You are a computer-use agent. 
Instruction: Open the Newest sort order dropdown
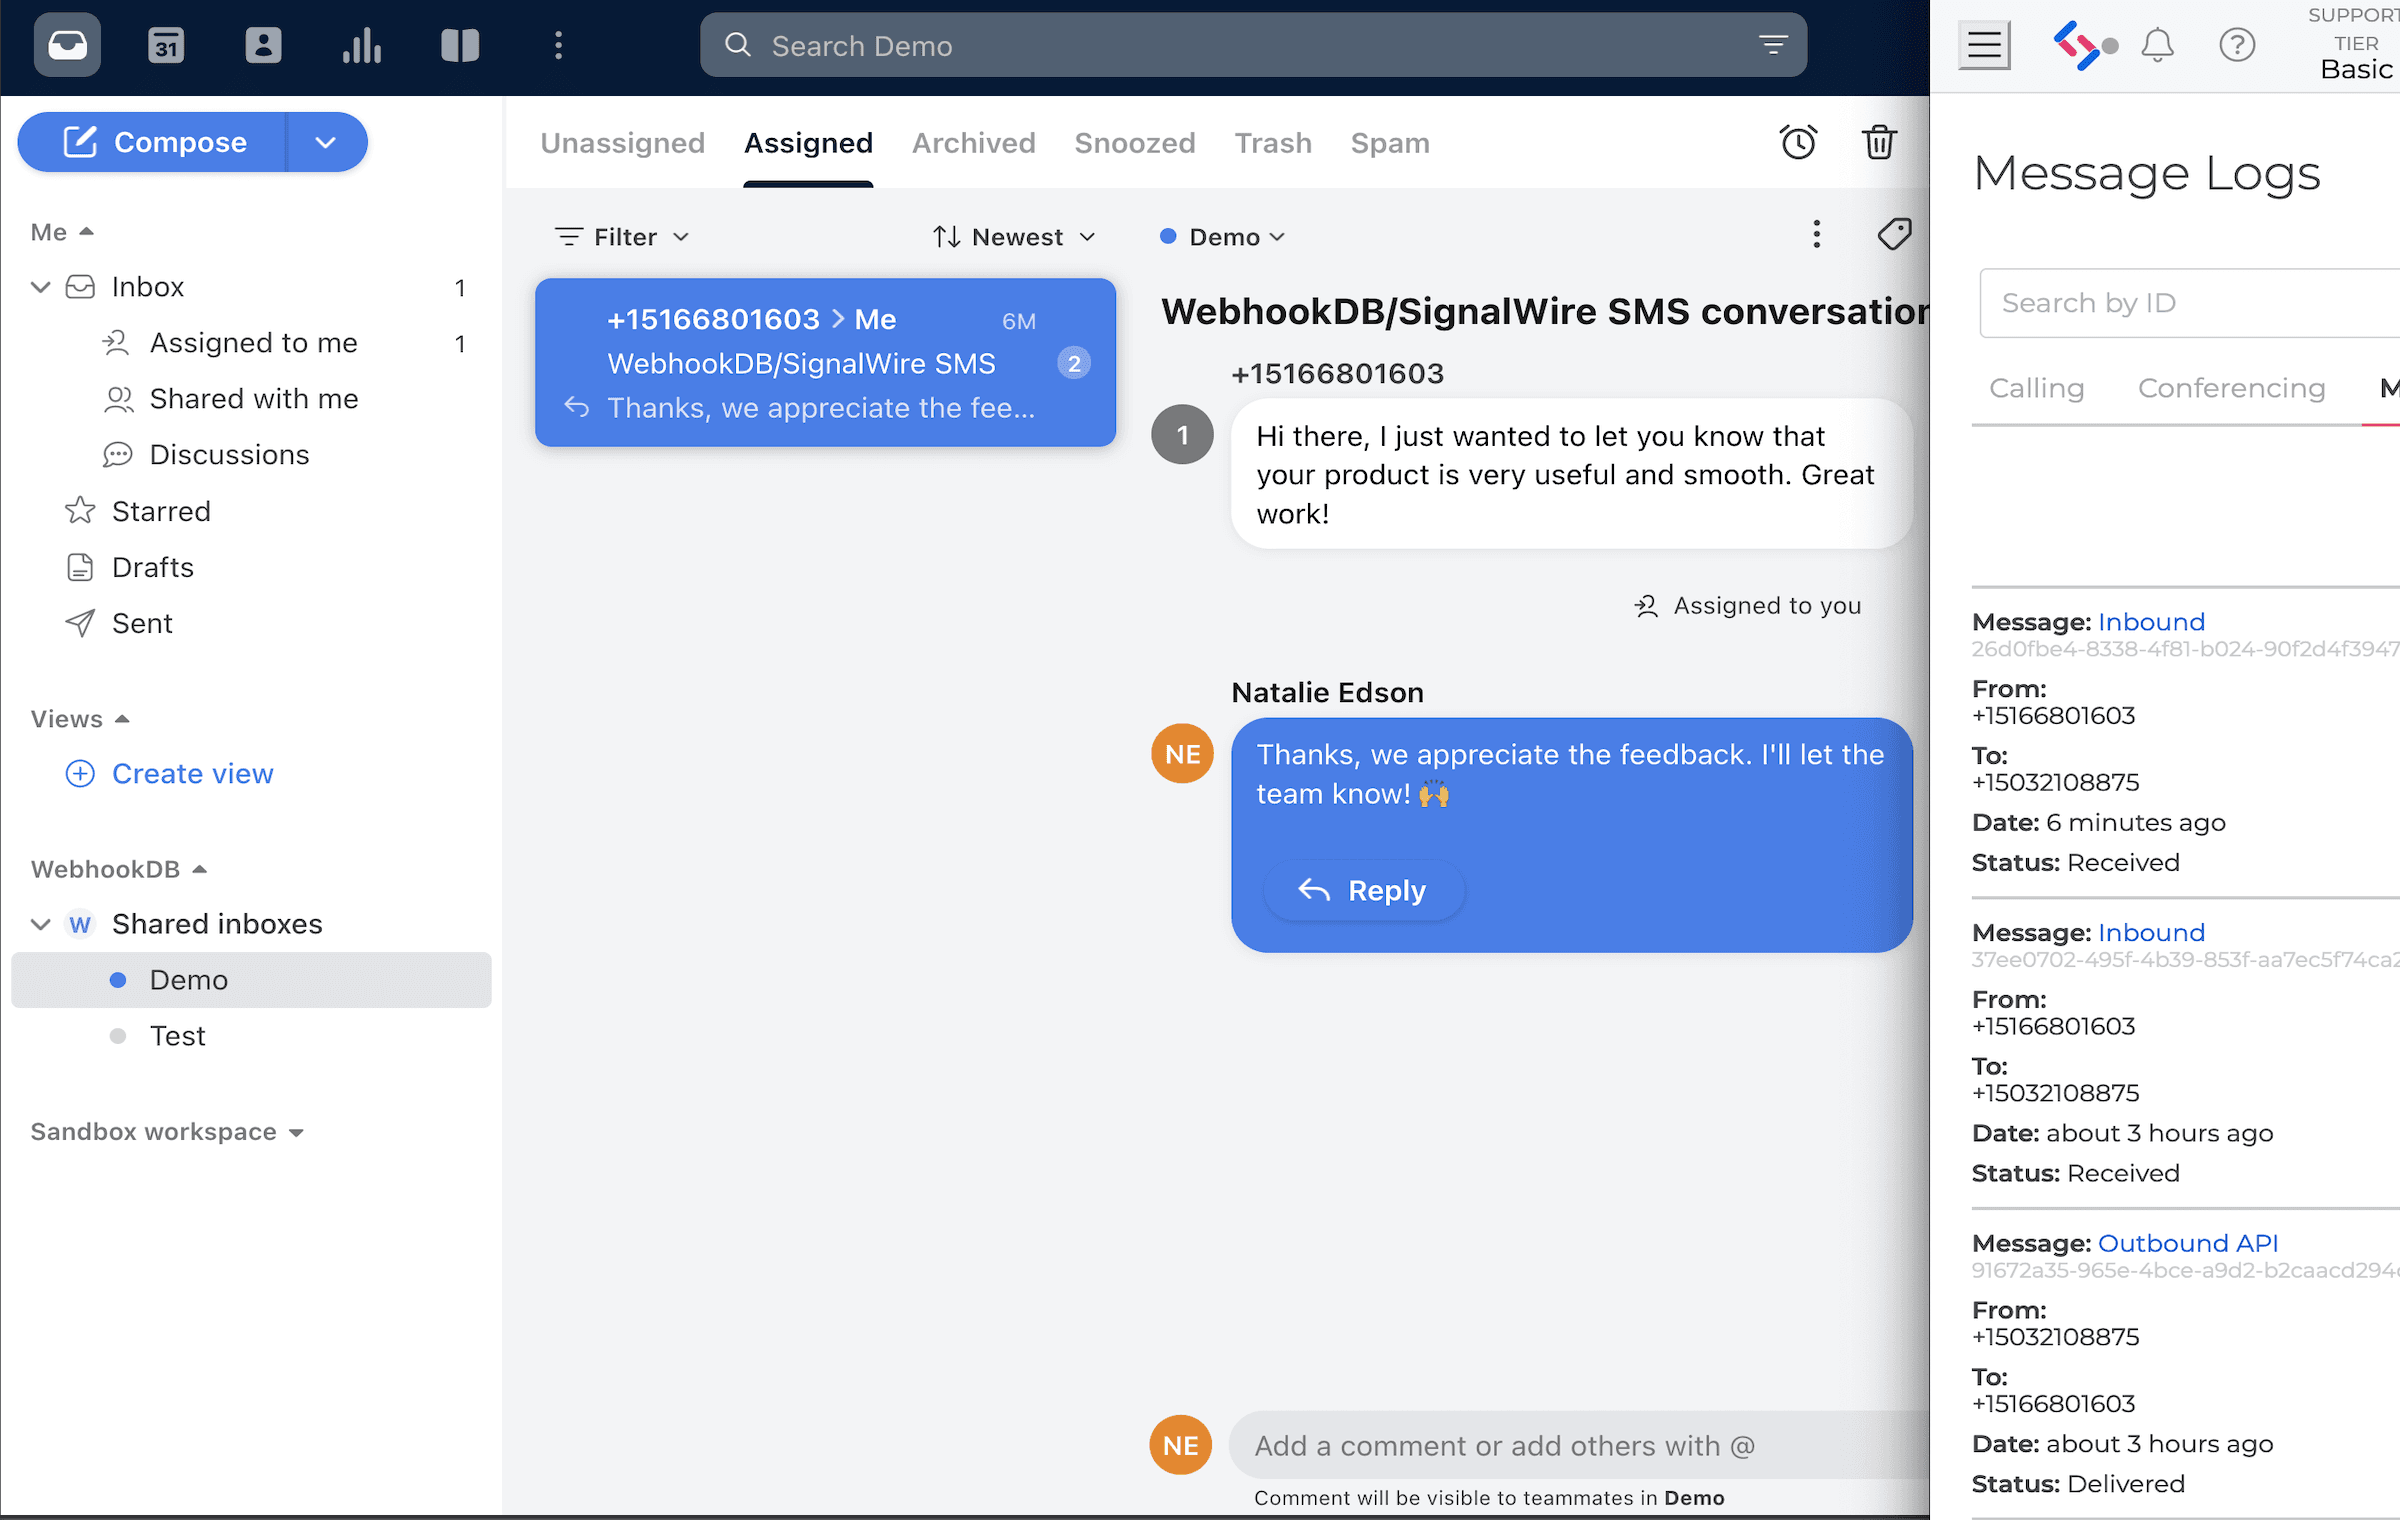(1014, 236)
